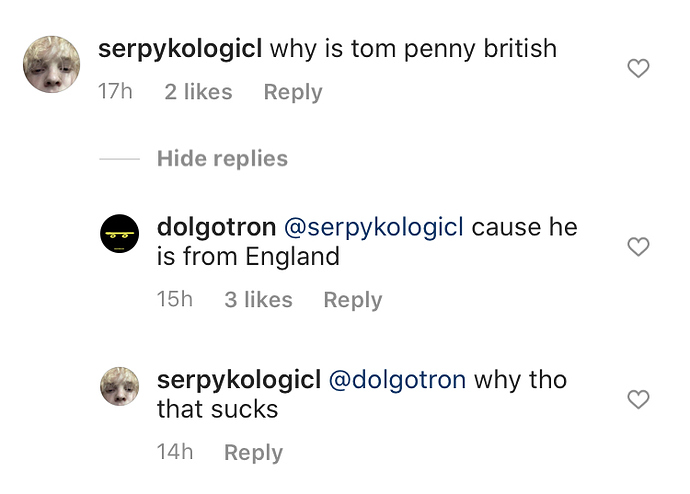The width and height of the screenshot is (690, 494).
Task: Open serpykologicl's avatar on top comment
Action: tap(51, 64)
